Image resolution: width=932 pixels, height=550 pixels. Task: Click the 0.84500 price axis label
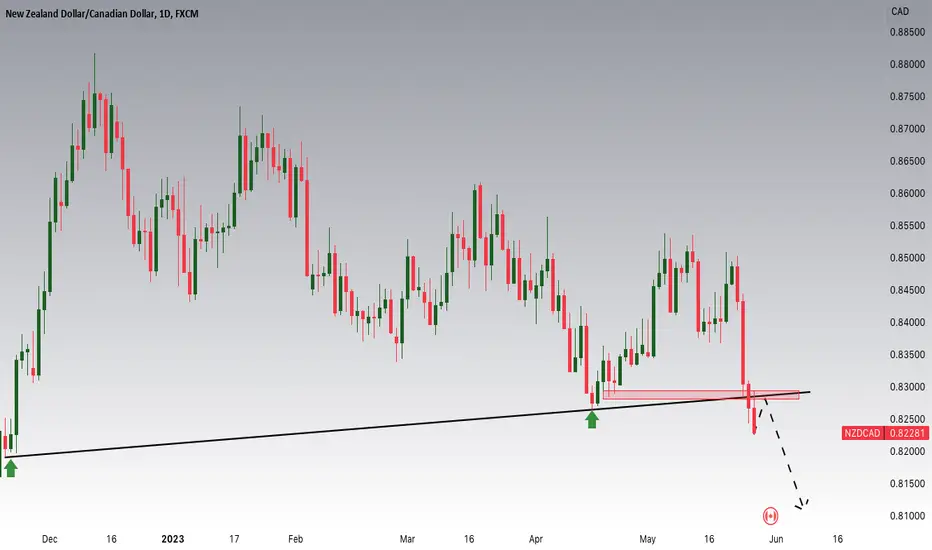point(907,290)
